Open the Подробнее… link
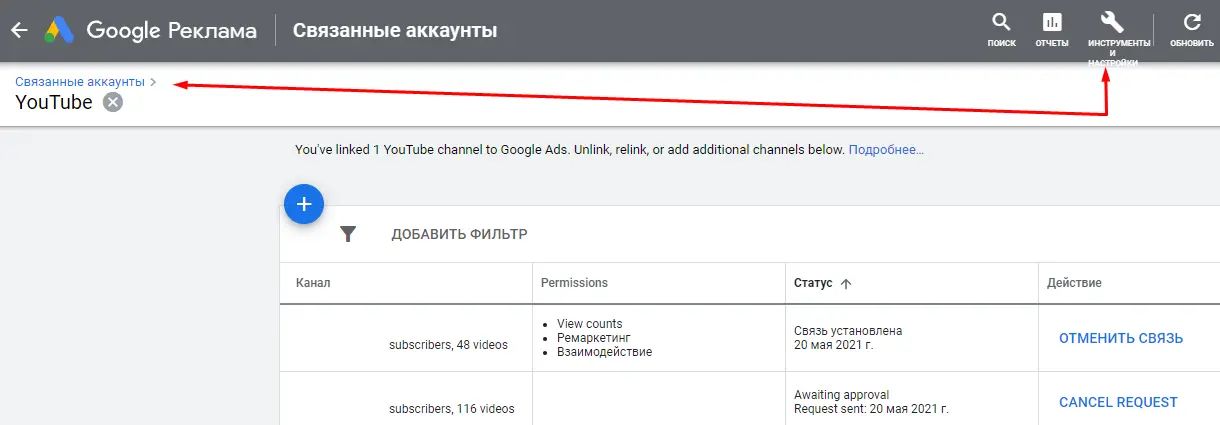 pos(886,150)
